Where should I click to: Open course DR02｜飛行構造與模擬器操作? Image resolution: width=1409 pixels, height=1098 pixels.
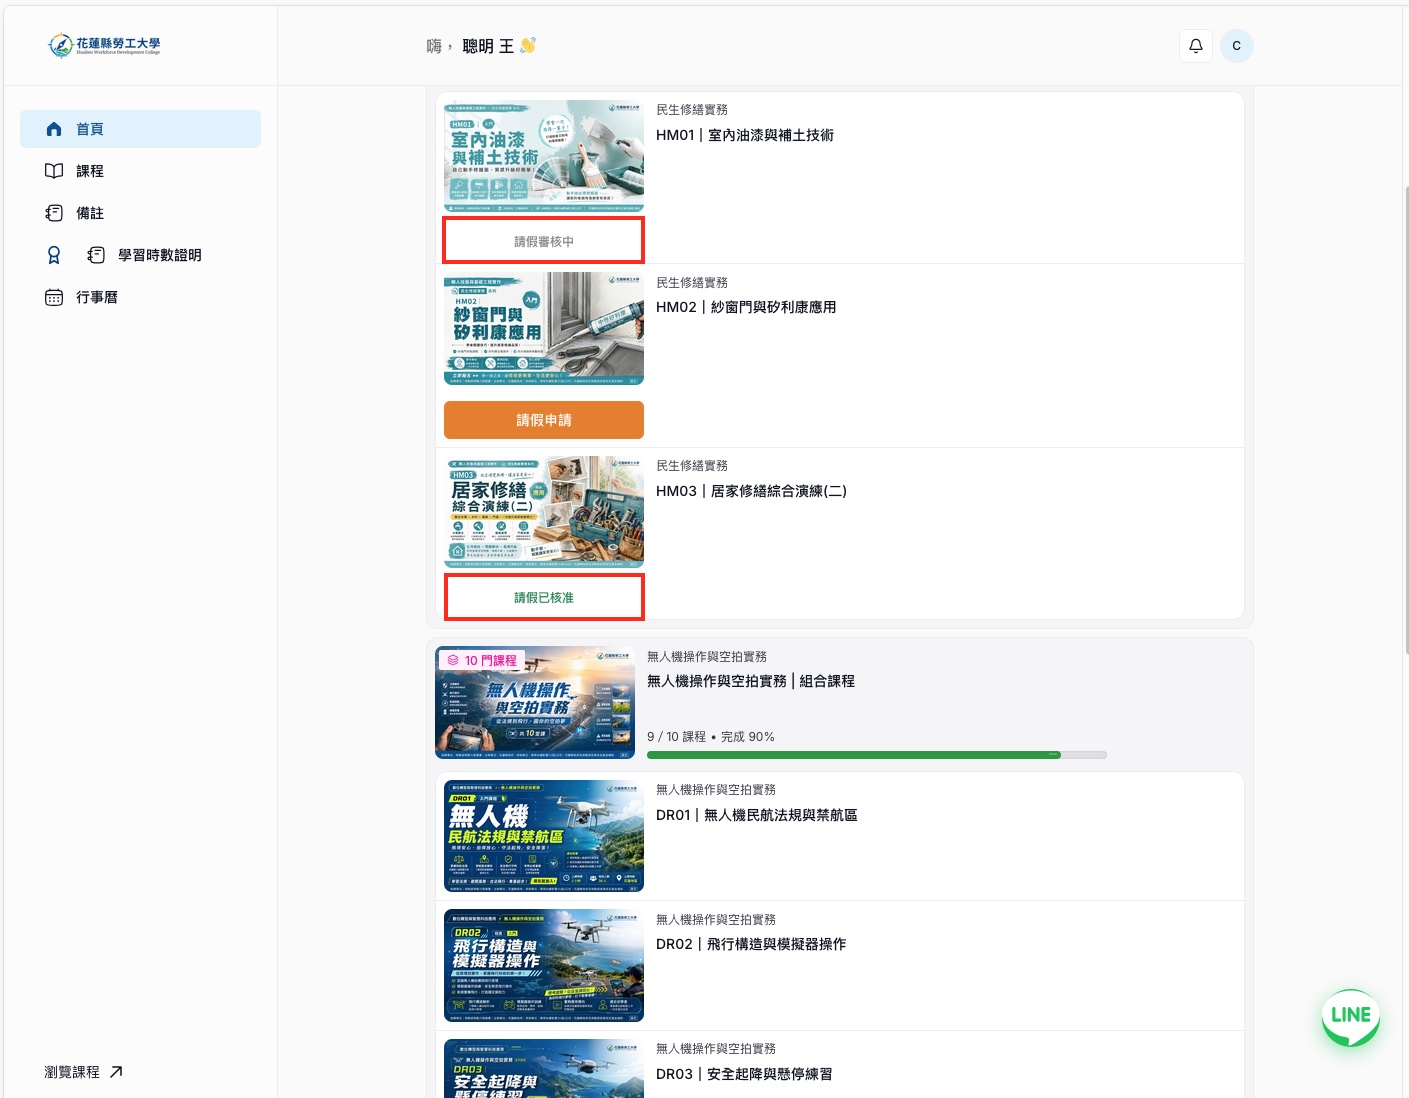[751, 944]
